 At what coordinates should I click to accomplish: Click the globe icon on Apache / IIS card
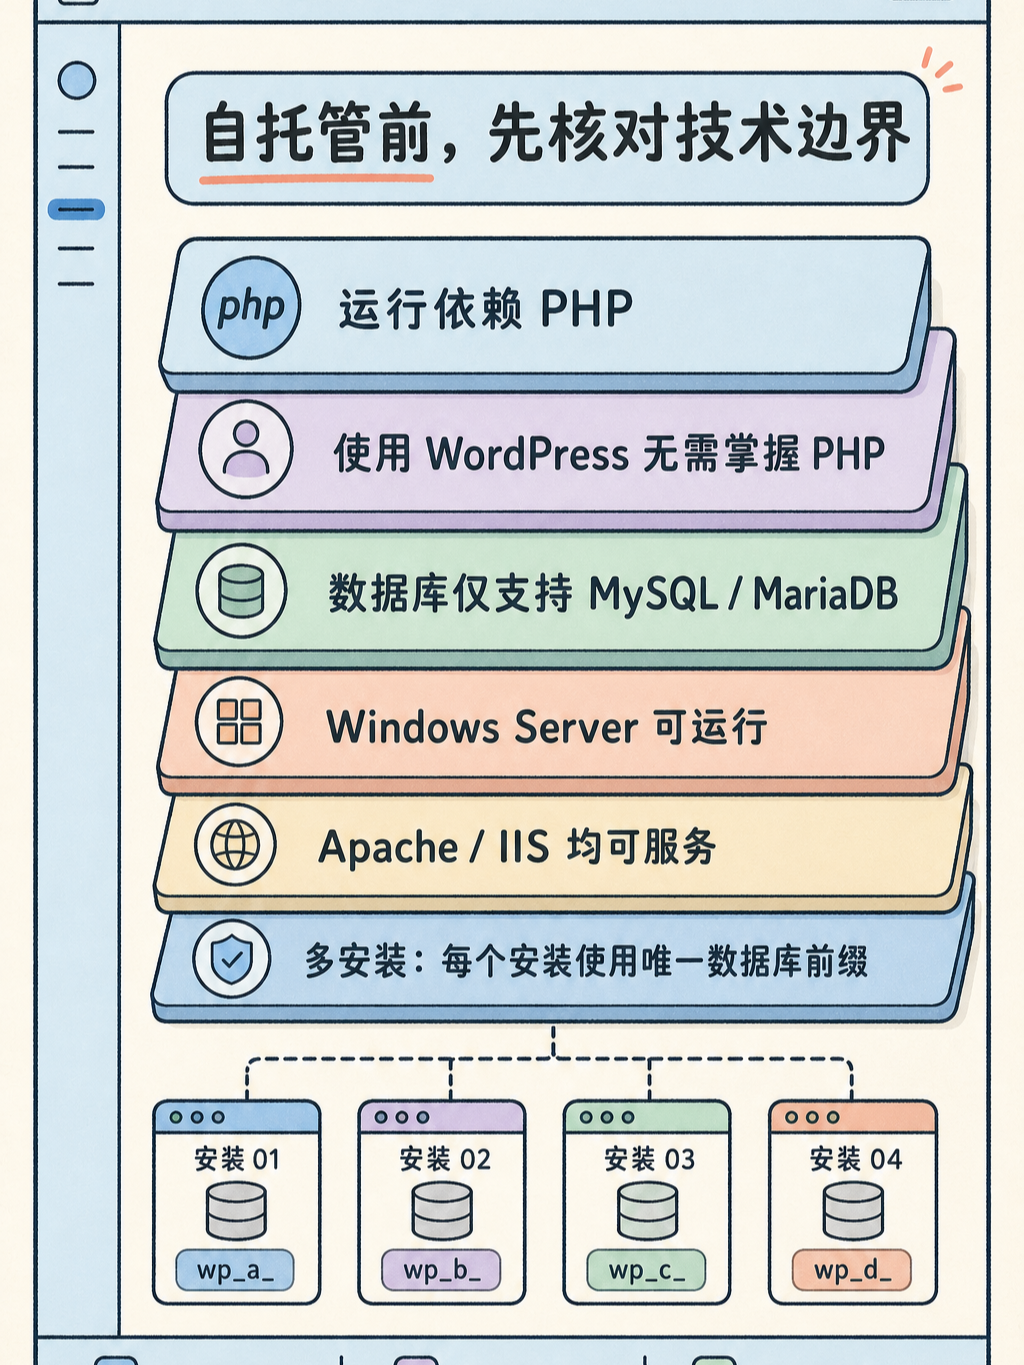coord(235,845)
